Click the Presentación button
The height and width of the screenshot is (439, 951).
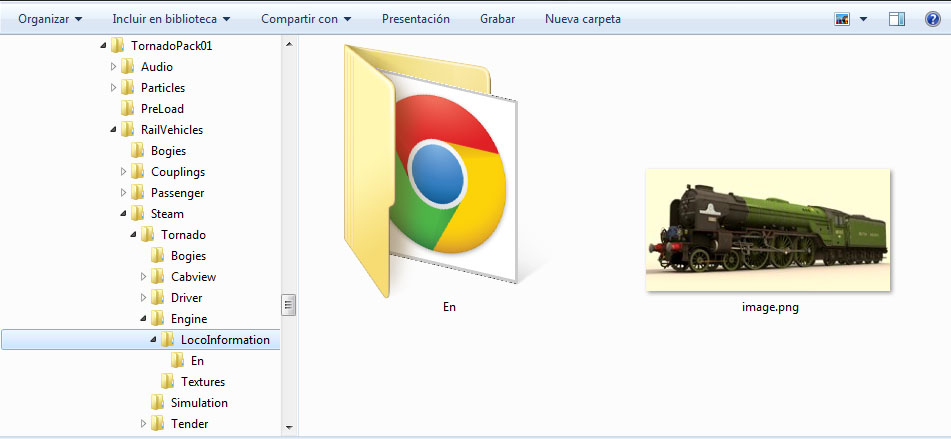point(415,19)
